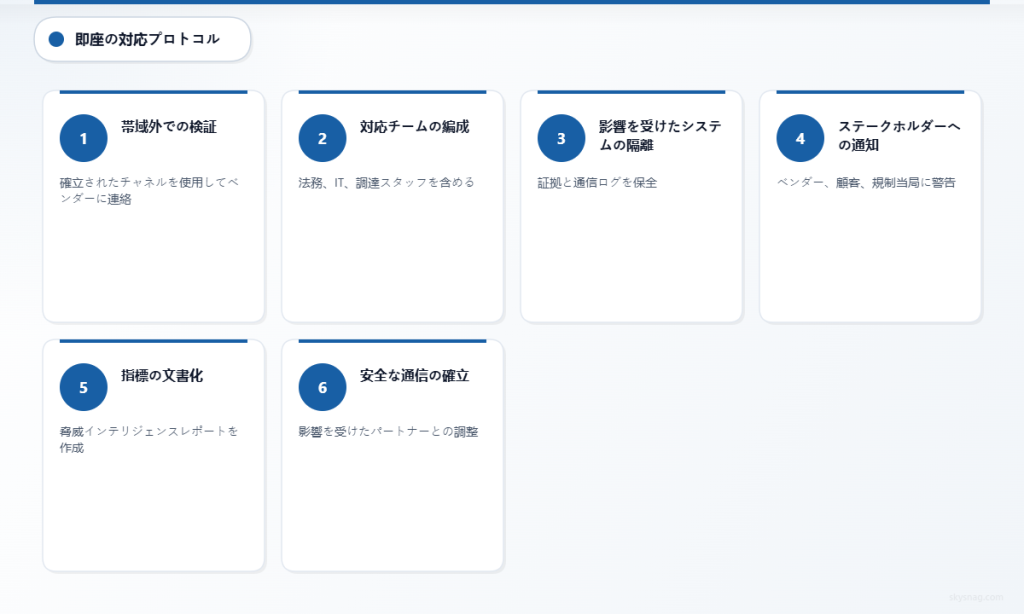Click the number 4 circle icon on ステークホルダー card
1024x614 pixels.
click(x=799, y=137)
